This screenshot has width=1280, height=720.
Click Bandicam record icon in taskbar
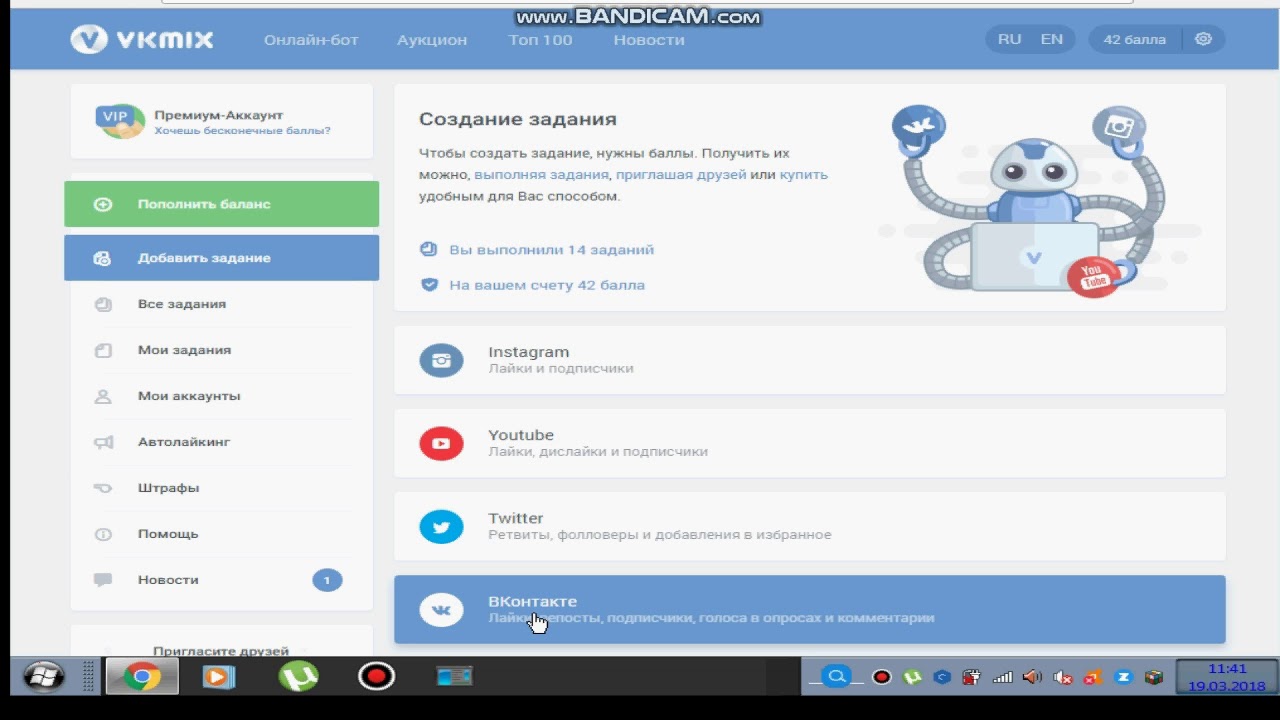coord(376,677)
